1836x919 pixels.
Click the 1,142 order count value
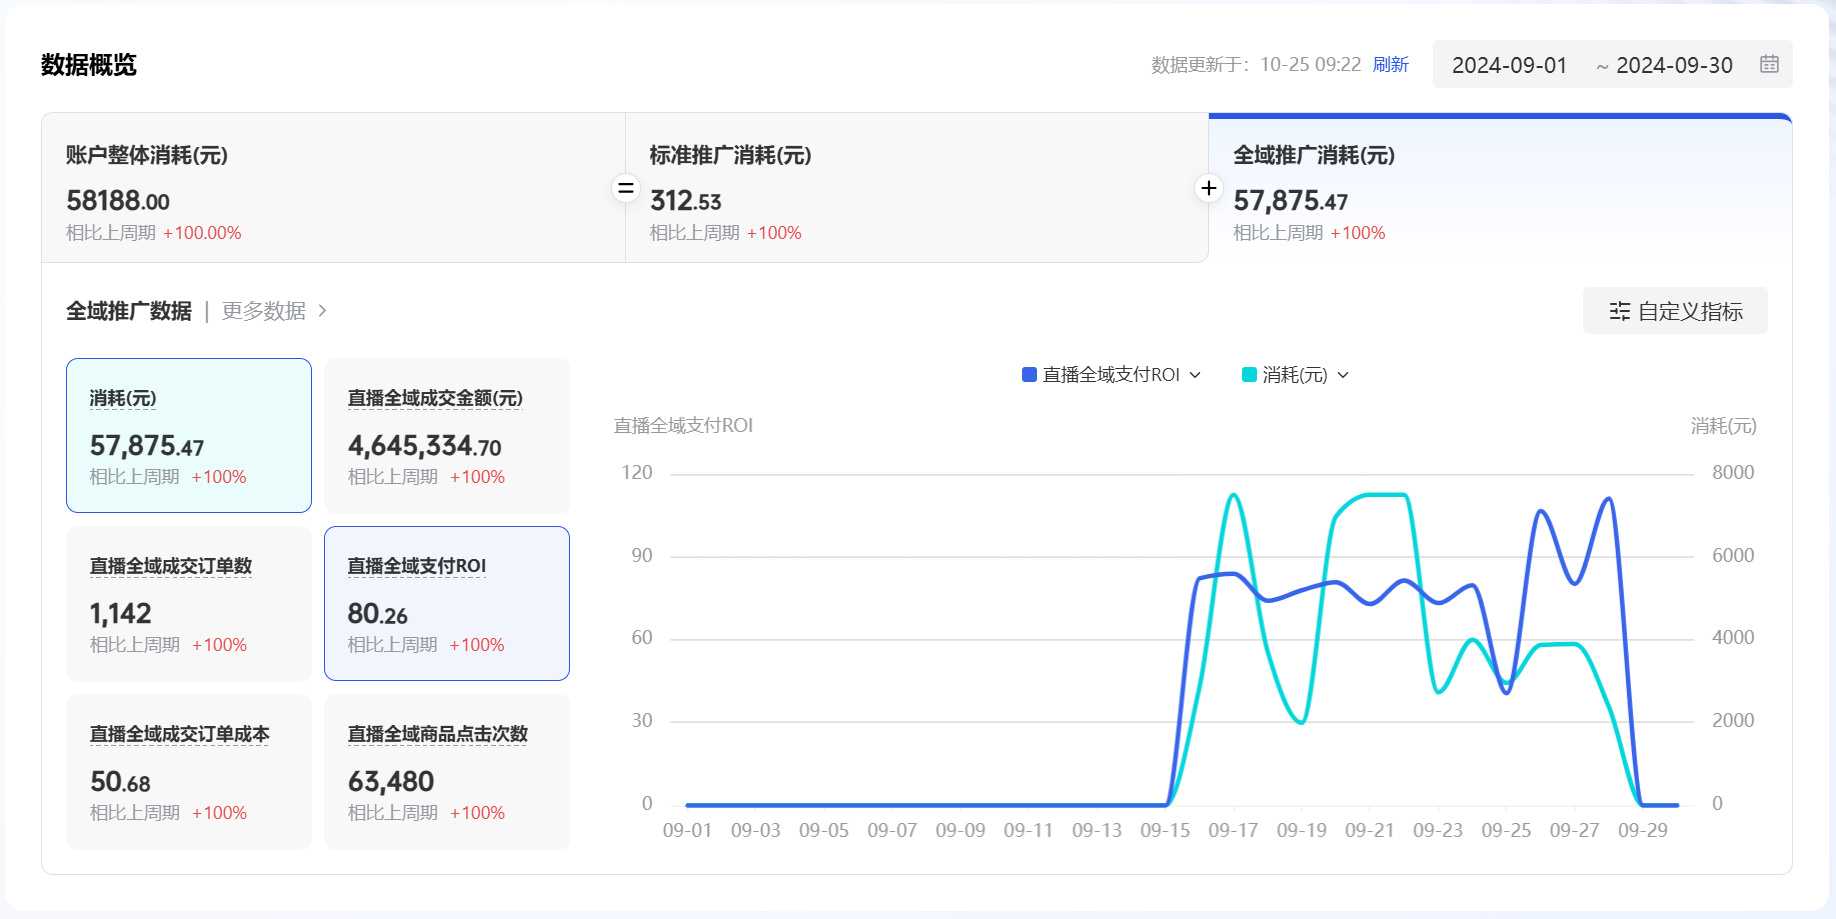121,614
